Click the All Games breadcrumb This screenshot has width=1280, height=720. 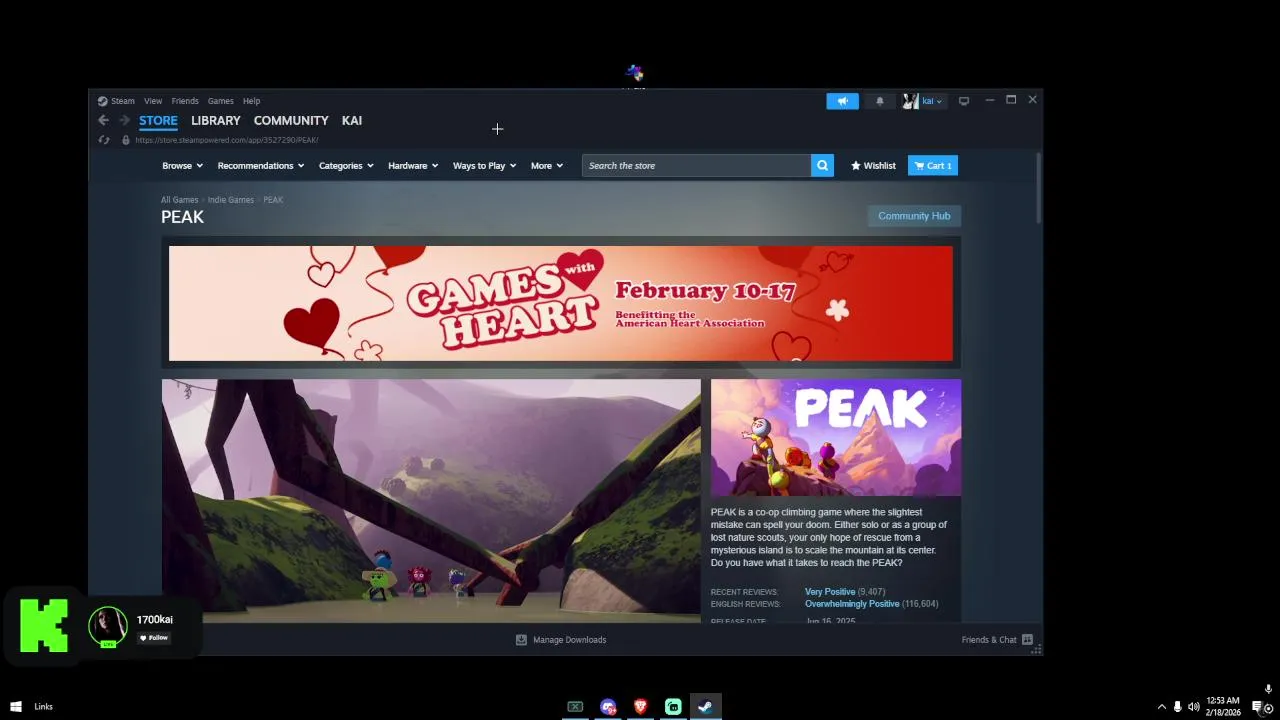(180, 200)
